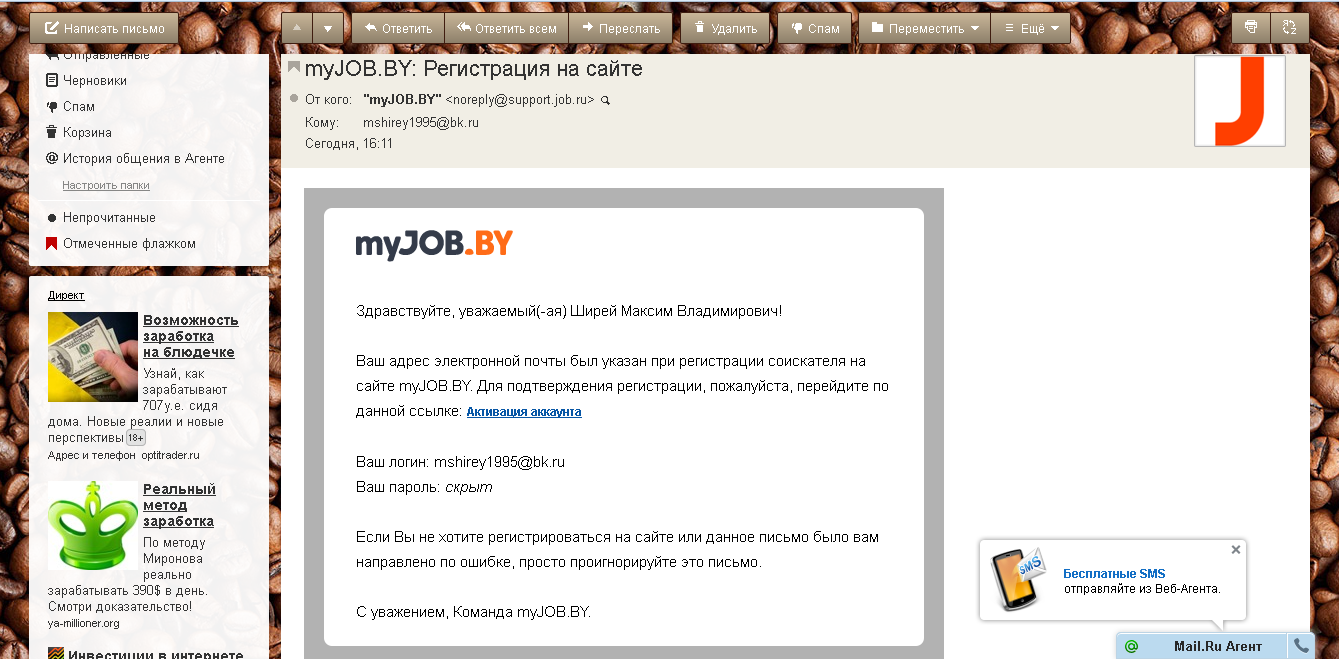Toggle the flag next to the email subject
1339x659 pixels.
[294, 68]
